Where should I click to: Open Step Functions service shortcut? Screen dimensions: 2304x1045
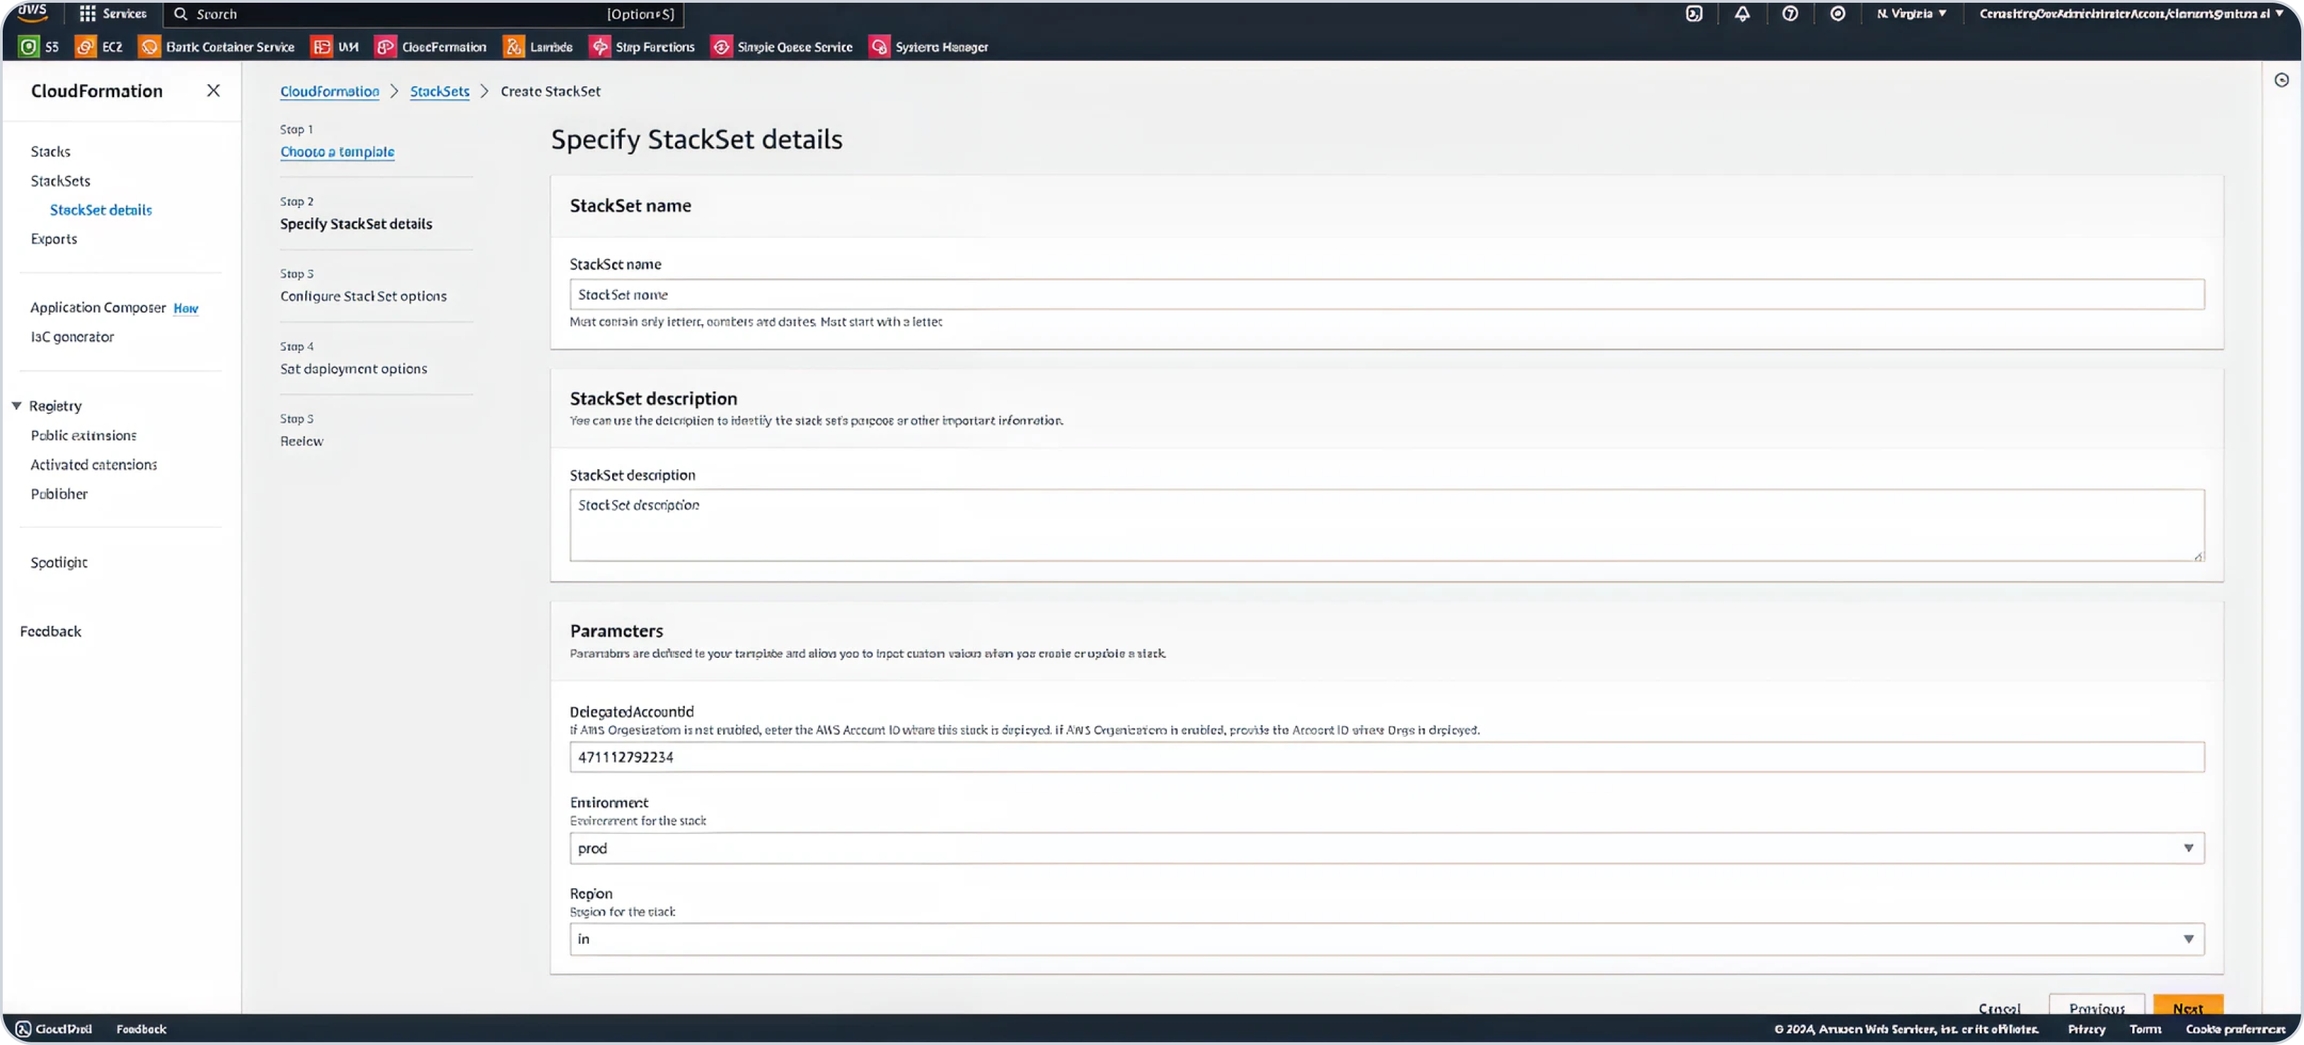tap(642, 47)
